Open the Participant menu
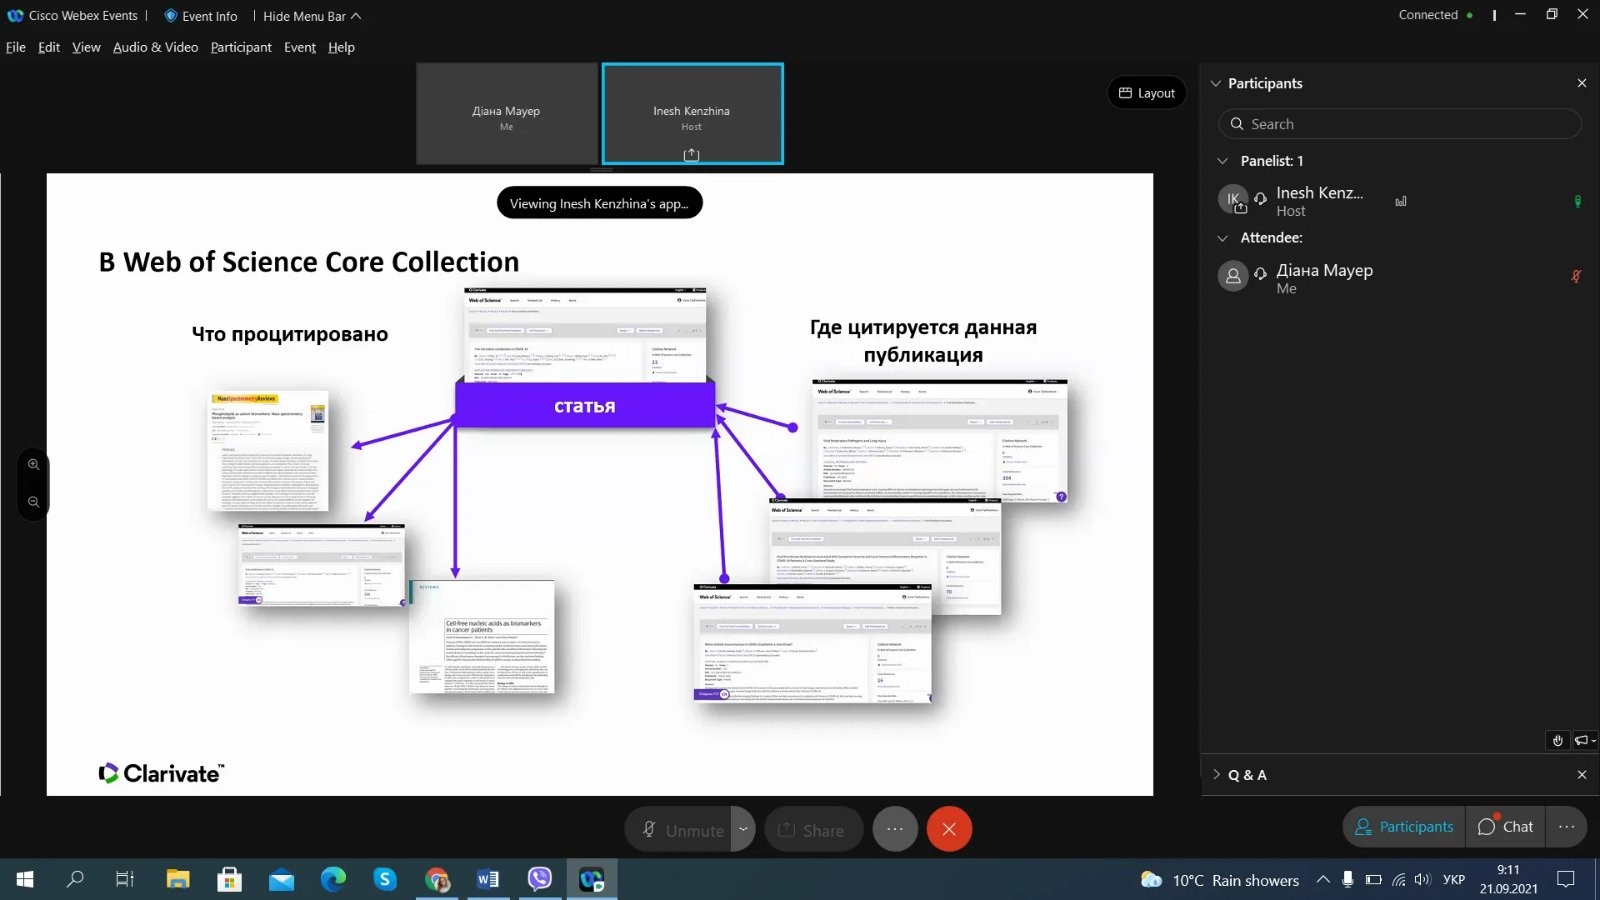 pyautogui.click(x=241, y=47)
